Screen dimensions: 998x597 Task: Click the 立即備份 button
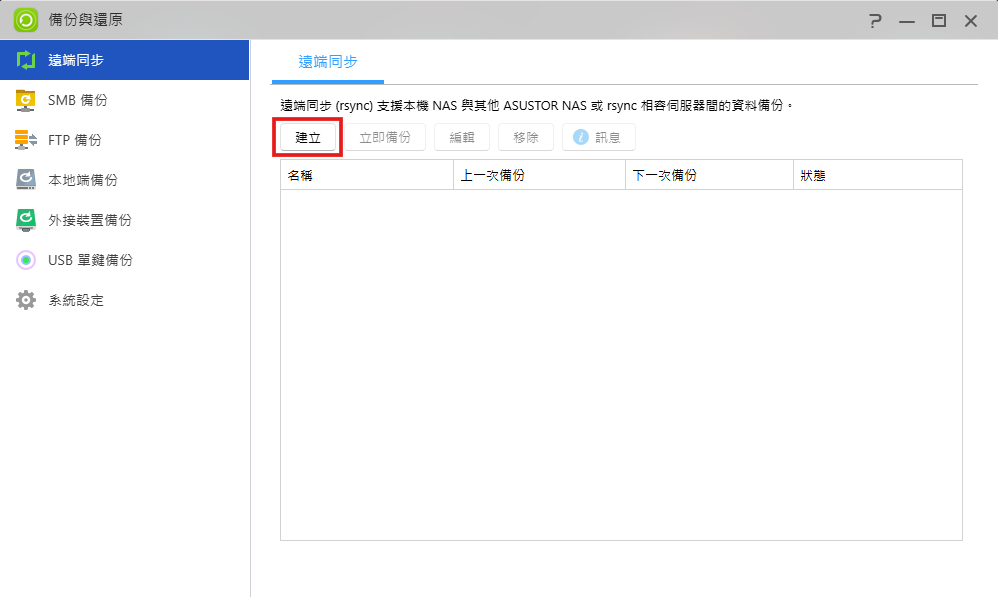(385, 137)
